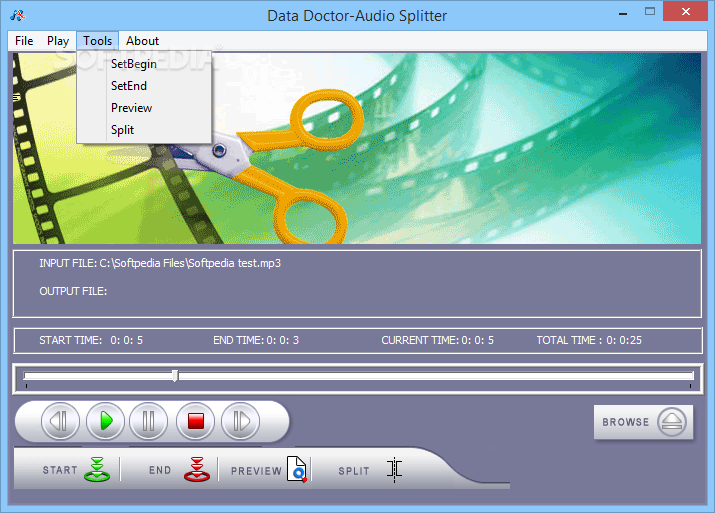Choose SetBegin from Tools menu
Screen dimensions: 715x513
click(144, 64)
